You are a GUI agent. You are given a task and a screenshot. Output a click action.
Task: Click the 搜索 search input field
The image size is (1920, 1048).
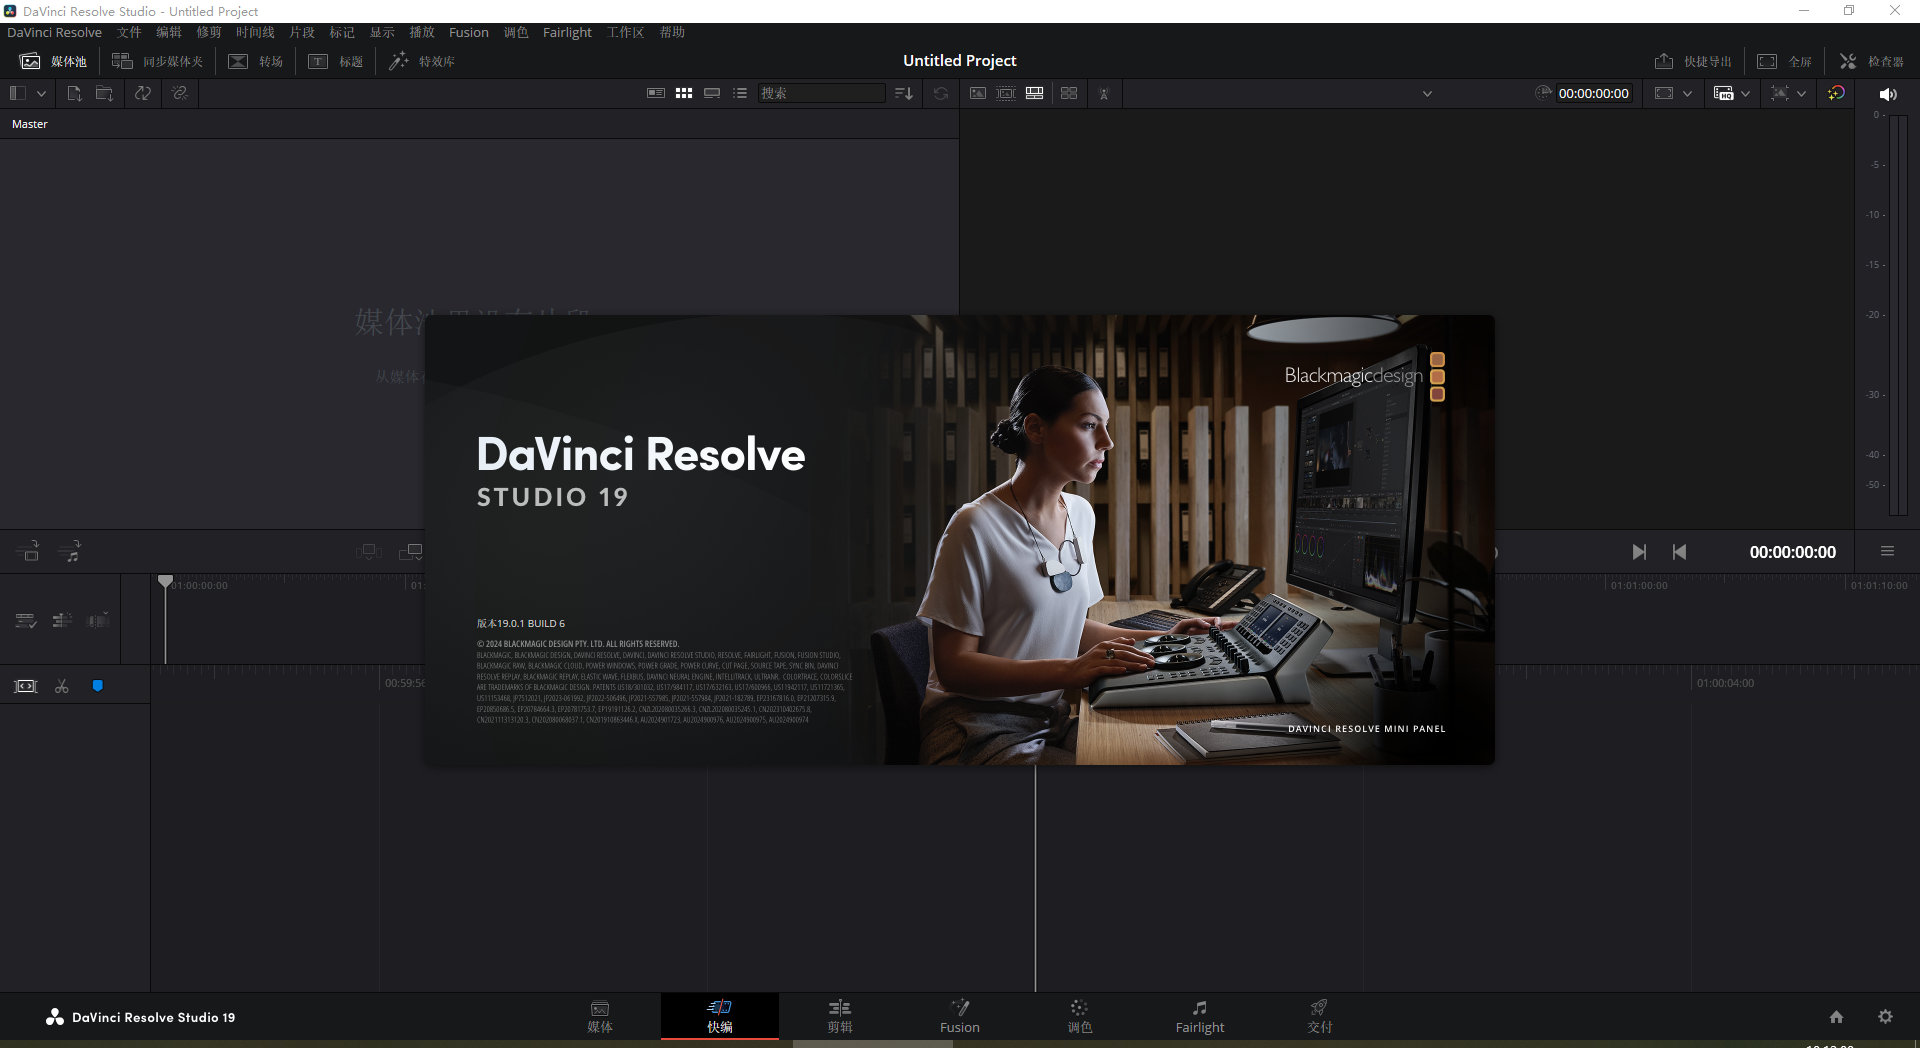(821, 93)
